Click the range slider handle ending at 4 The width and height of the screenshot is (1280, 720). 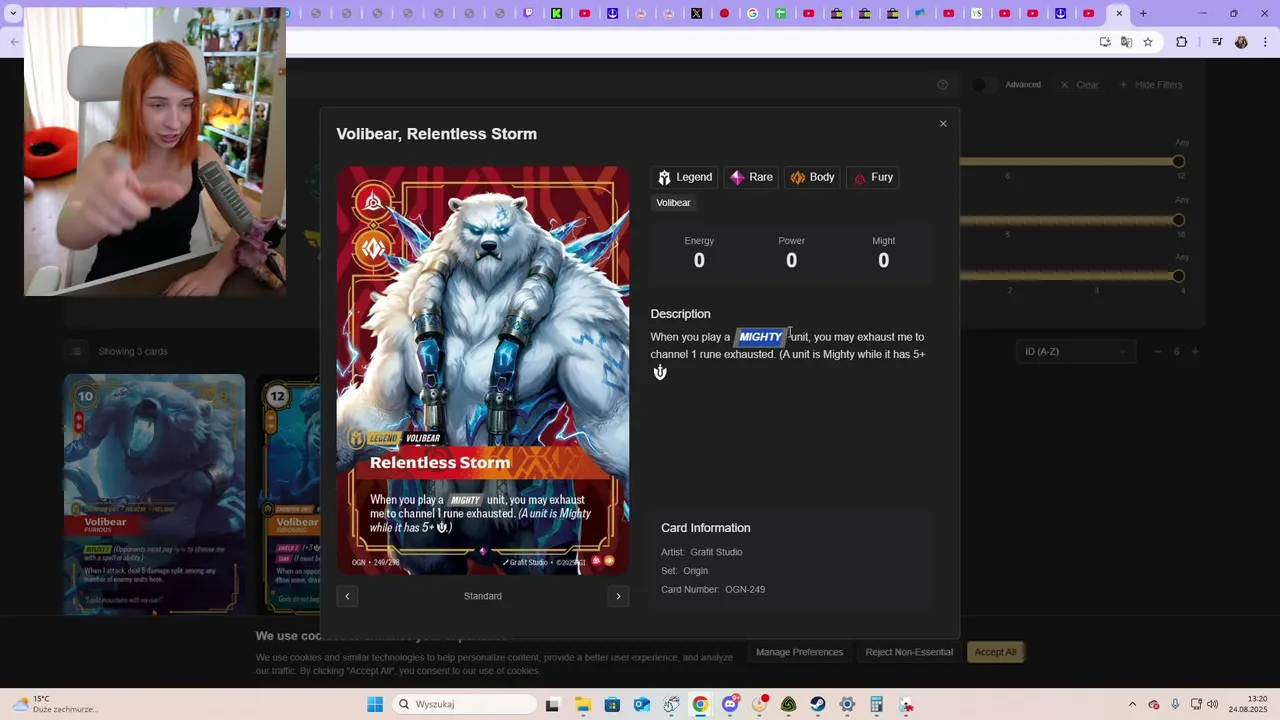pos(1178,276)
